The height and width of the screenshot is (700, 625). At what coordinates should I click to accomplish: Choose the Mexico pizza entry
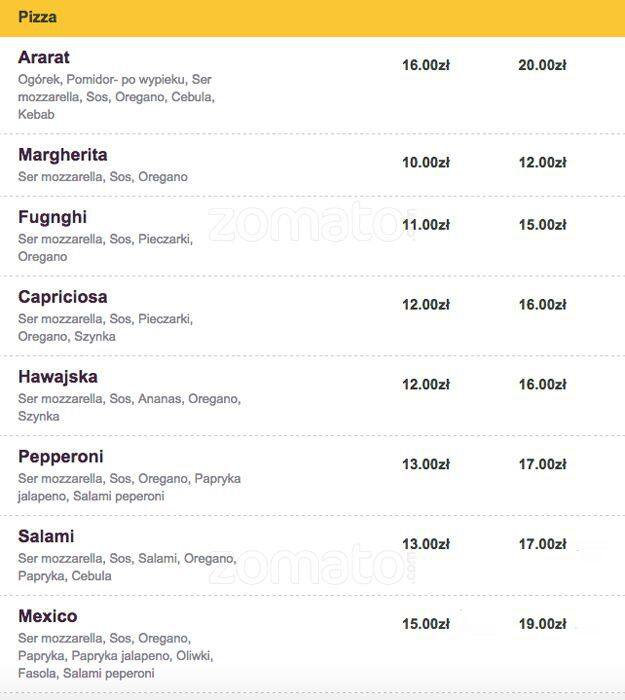click(47, 616)
